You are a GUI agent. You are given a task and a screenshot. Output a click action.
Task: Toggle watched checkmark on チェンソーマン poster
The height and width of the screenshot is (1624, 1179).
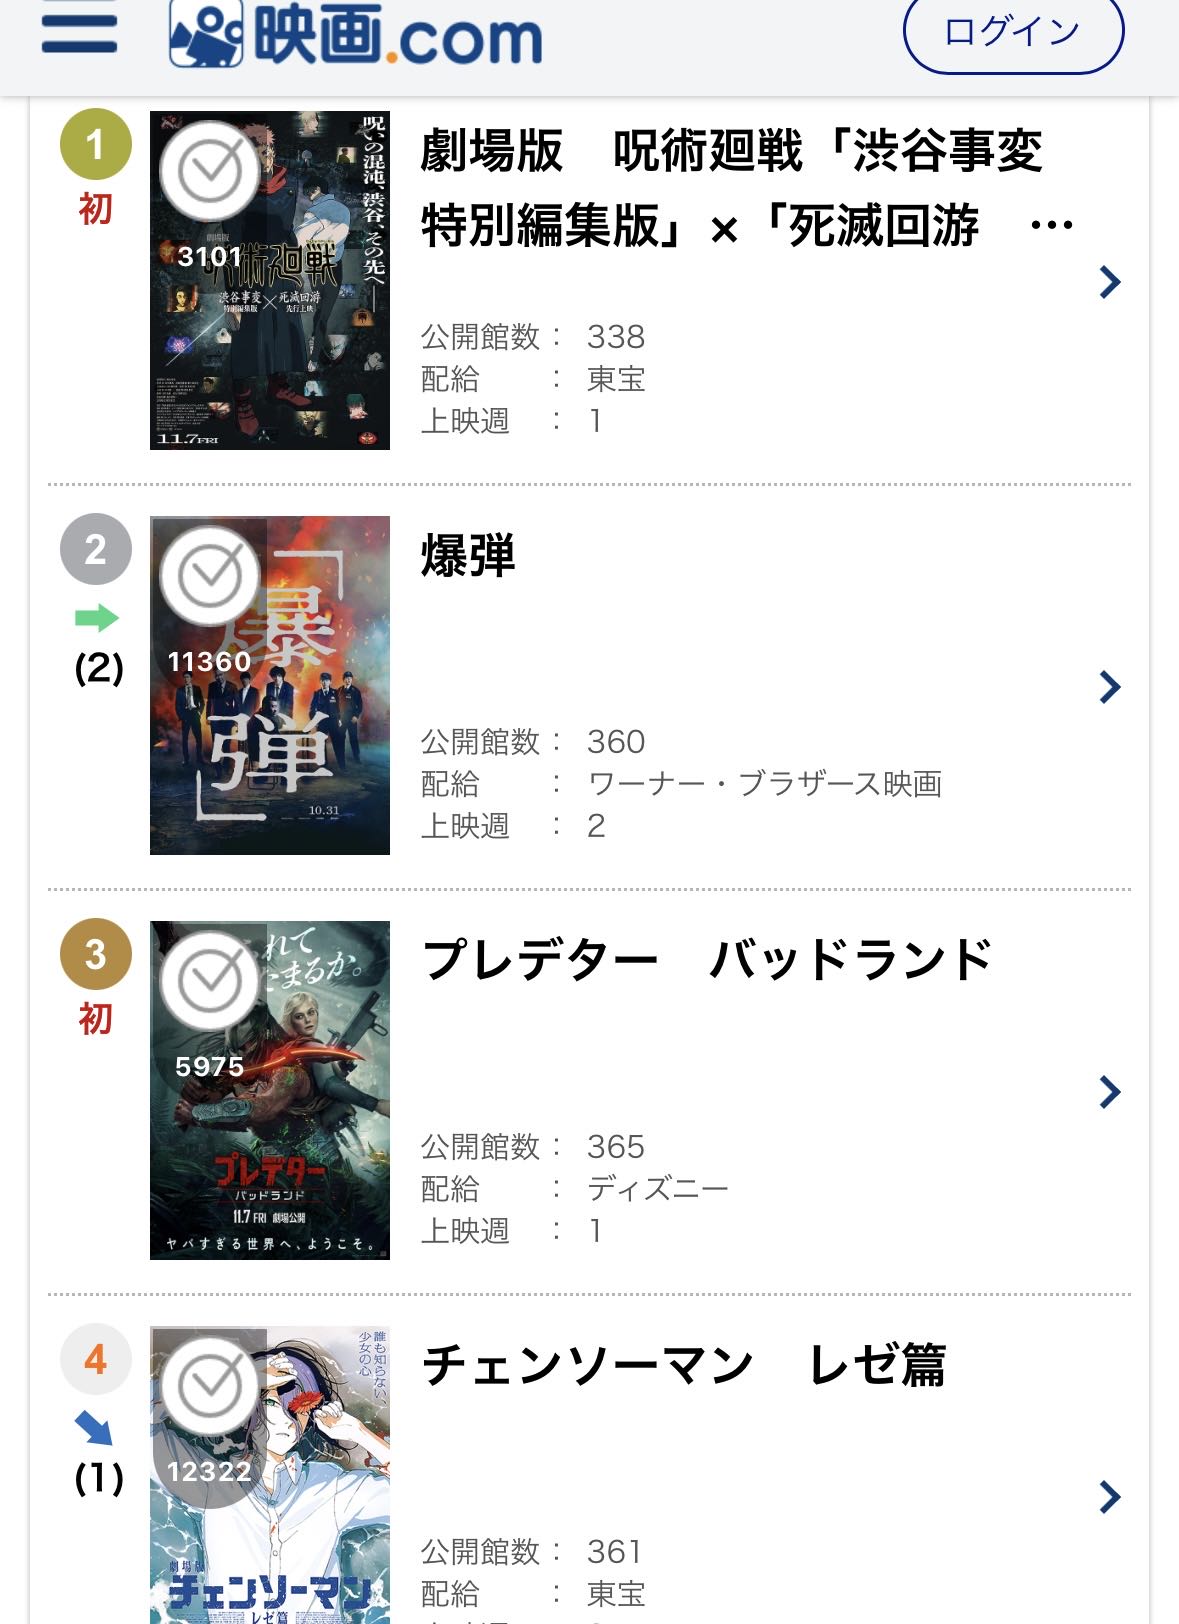click(x=210, y=1386)
